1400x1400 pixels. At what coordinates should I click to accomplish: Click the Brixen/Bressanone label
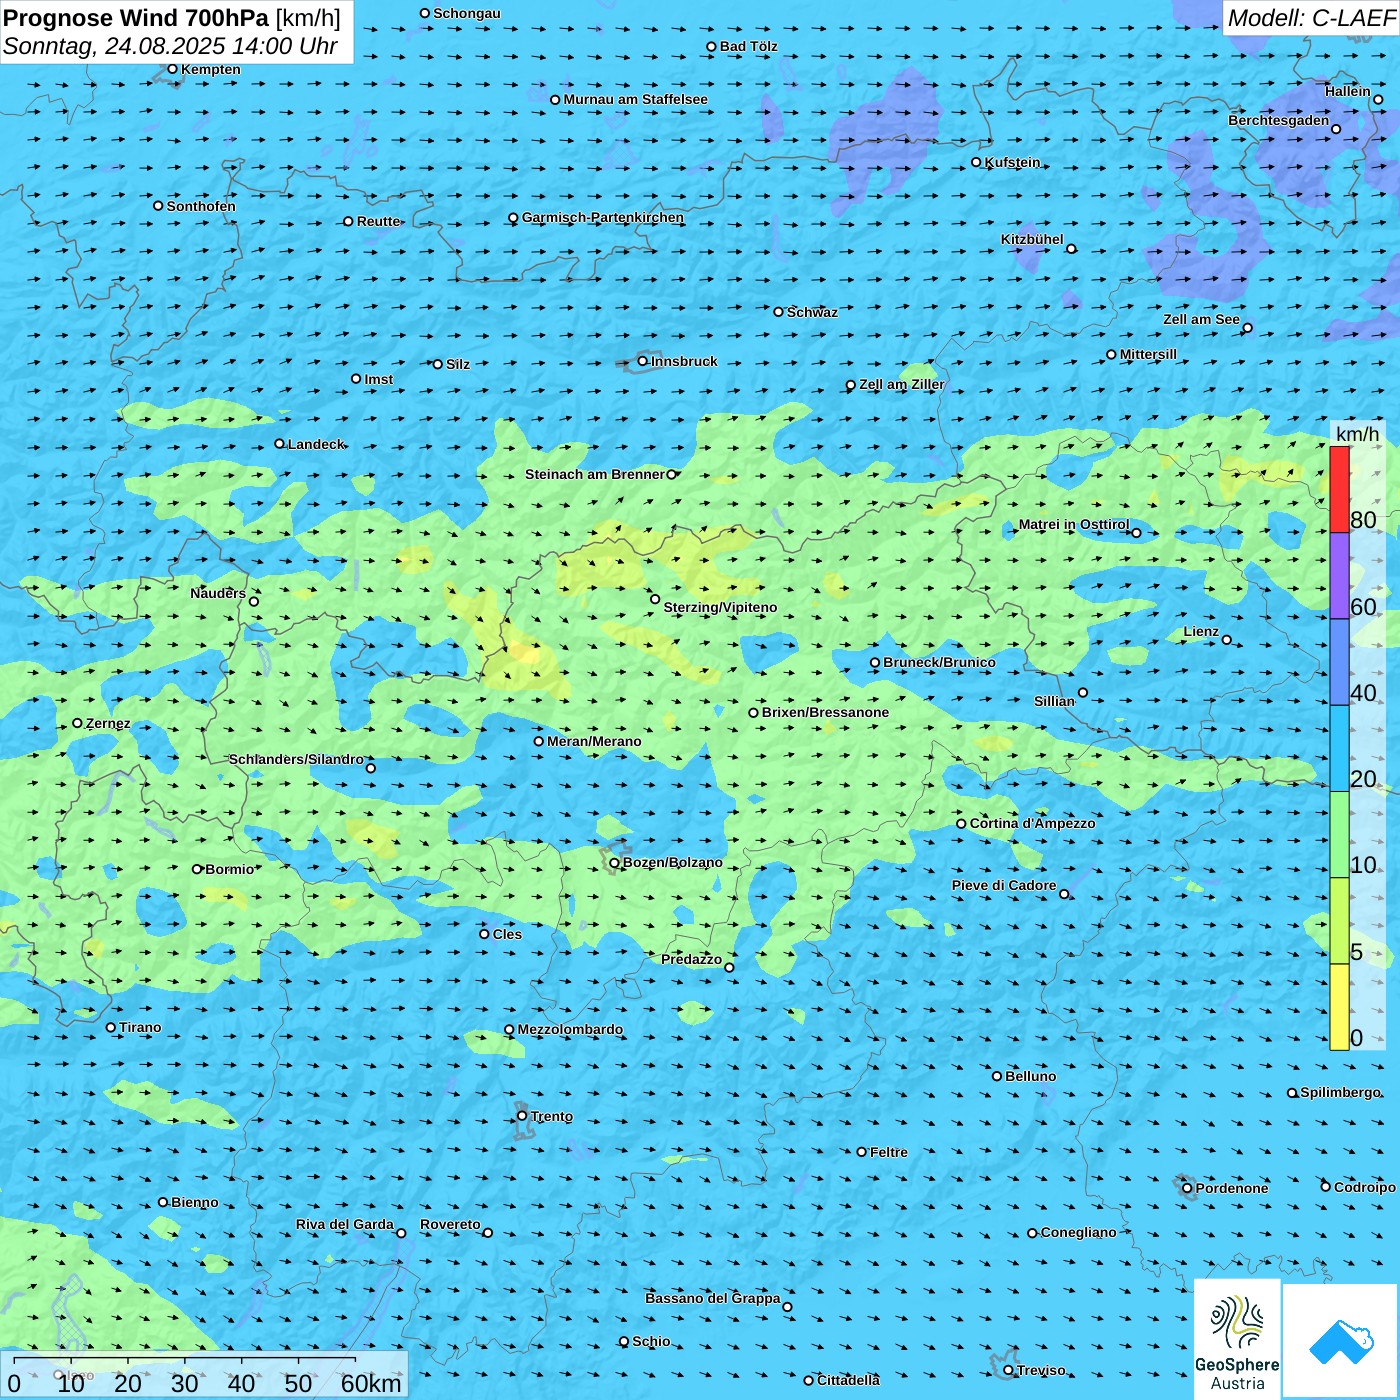(825, 712)
